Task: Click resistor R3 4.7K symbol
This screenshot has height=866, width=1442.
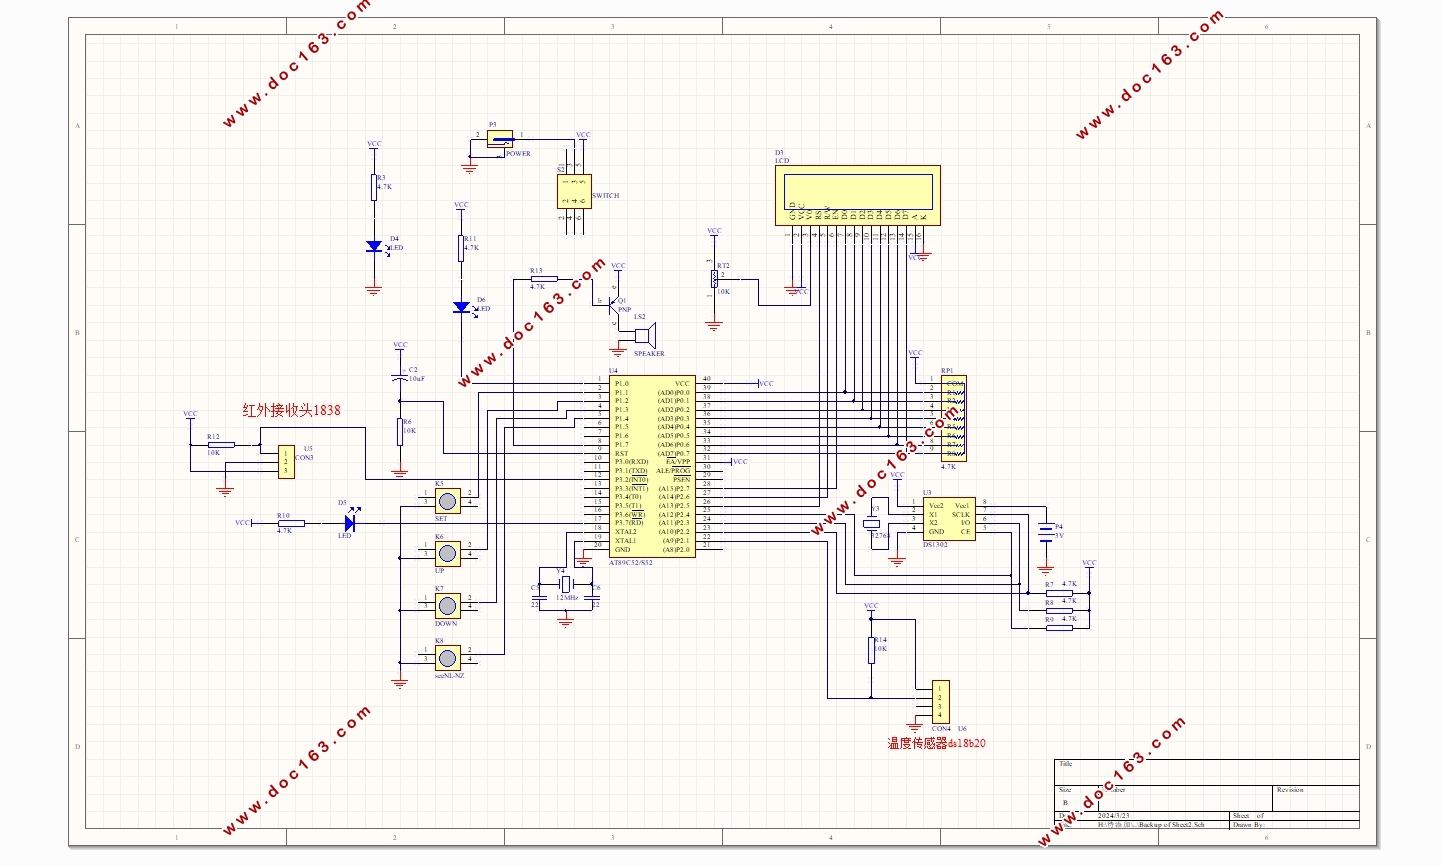Action: pyautogui.click(x=374, y=187)
